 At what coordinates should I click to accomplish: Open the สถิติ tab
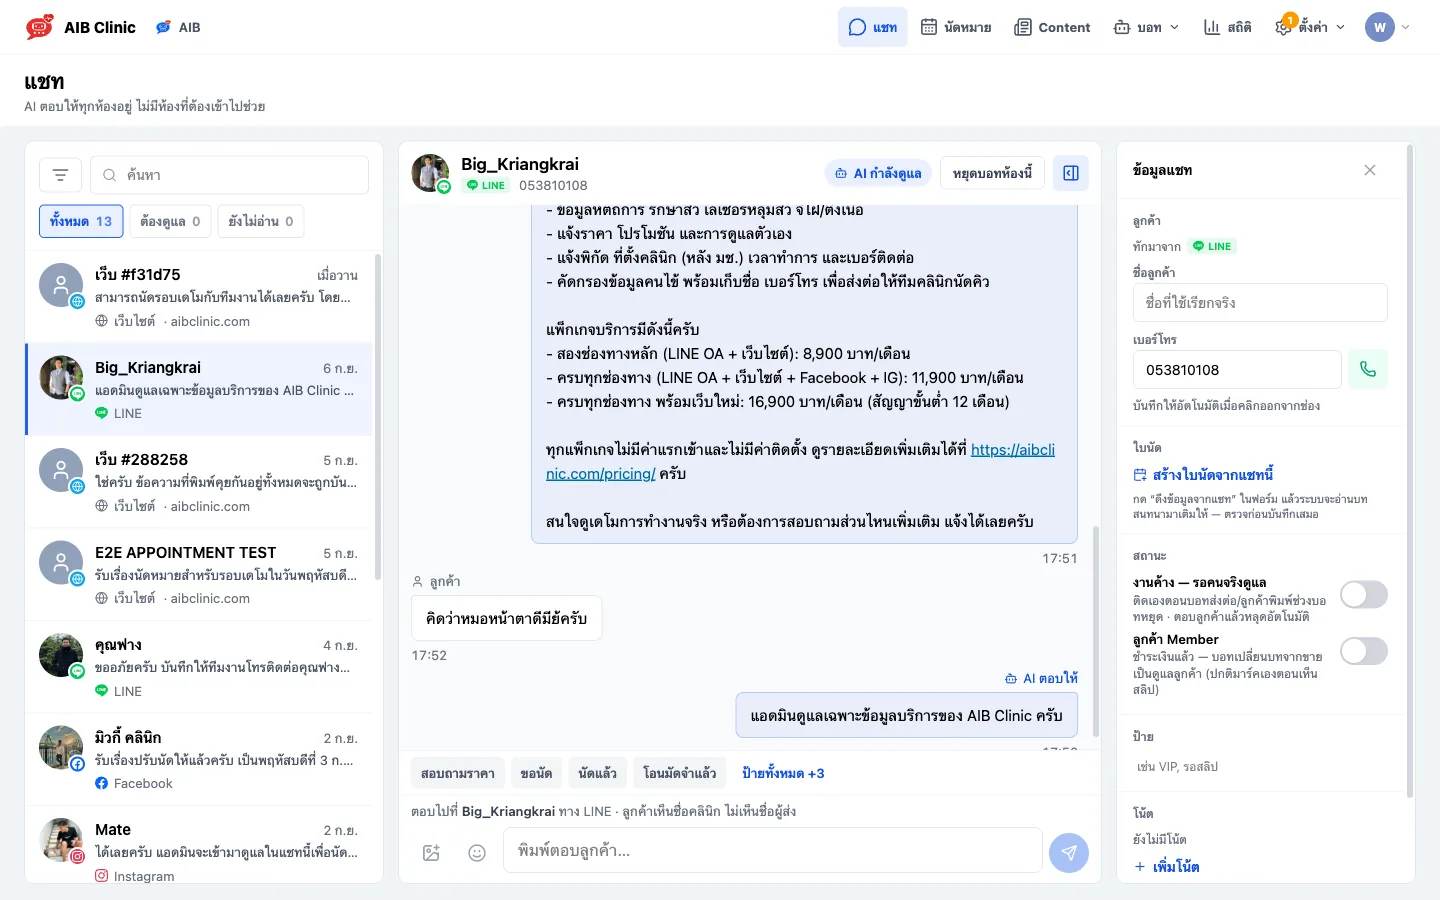pos(1227,27)
